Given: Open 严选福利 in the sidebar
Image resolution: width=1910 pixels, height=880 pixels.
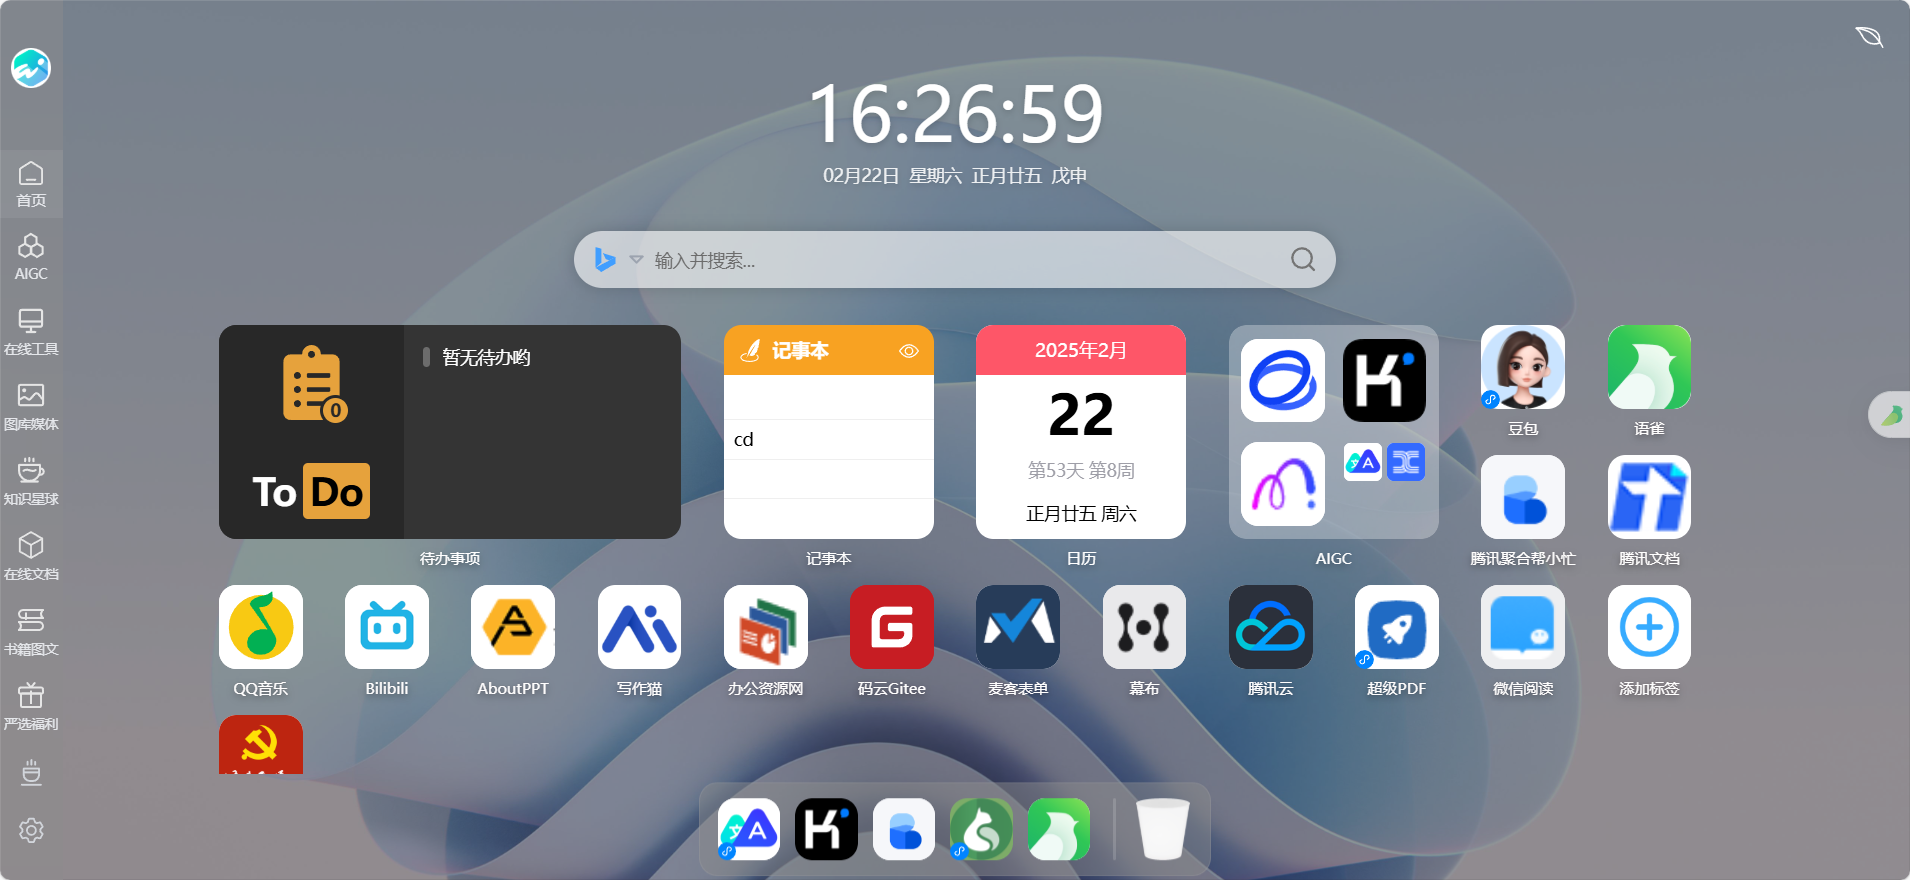Looking at the screenshot, I should (31, 707).
